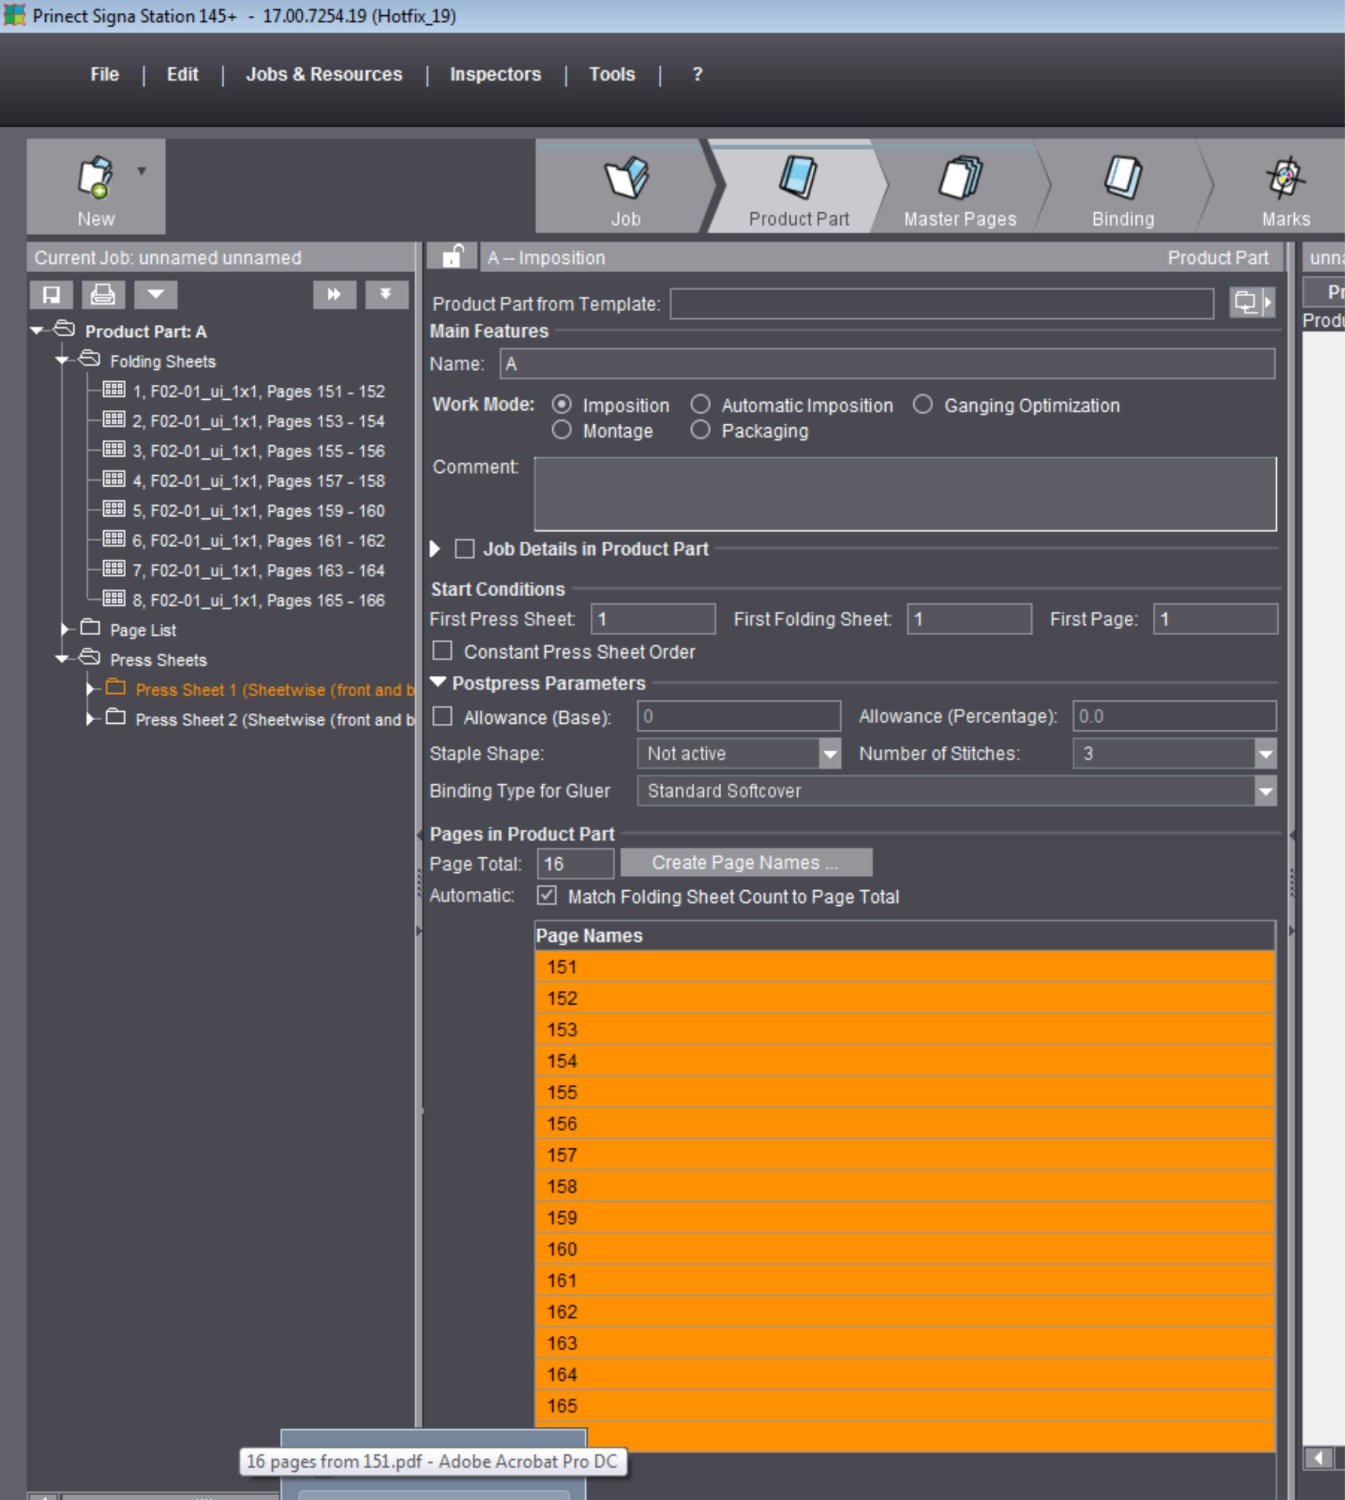Click the First Folding Sheet field
The width and height of the screenshot is (1345, 1500).
click(x=968, y=619)
